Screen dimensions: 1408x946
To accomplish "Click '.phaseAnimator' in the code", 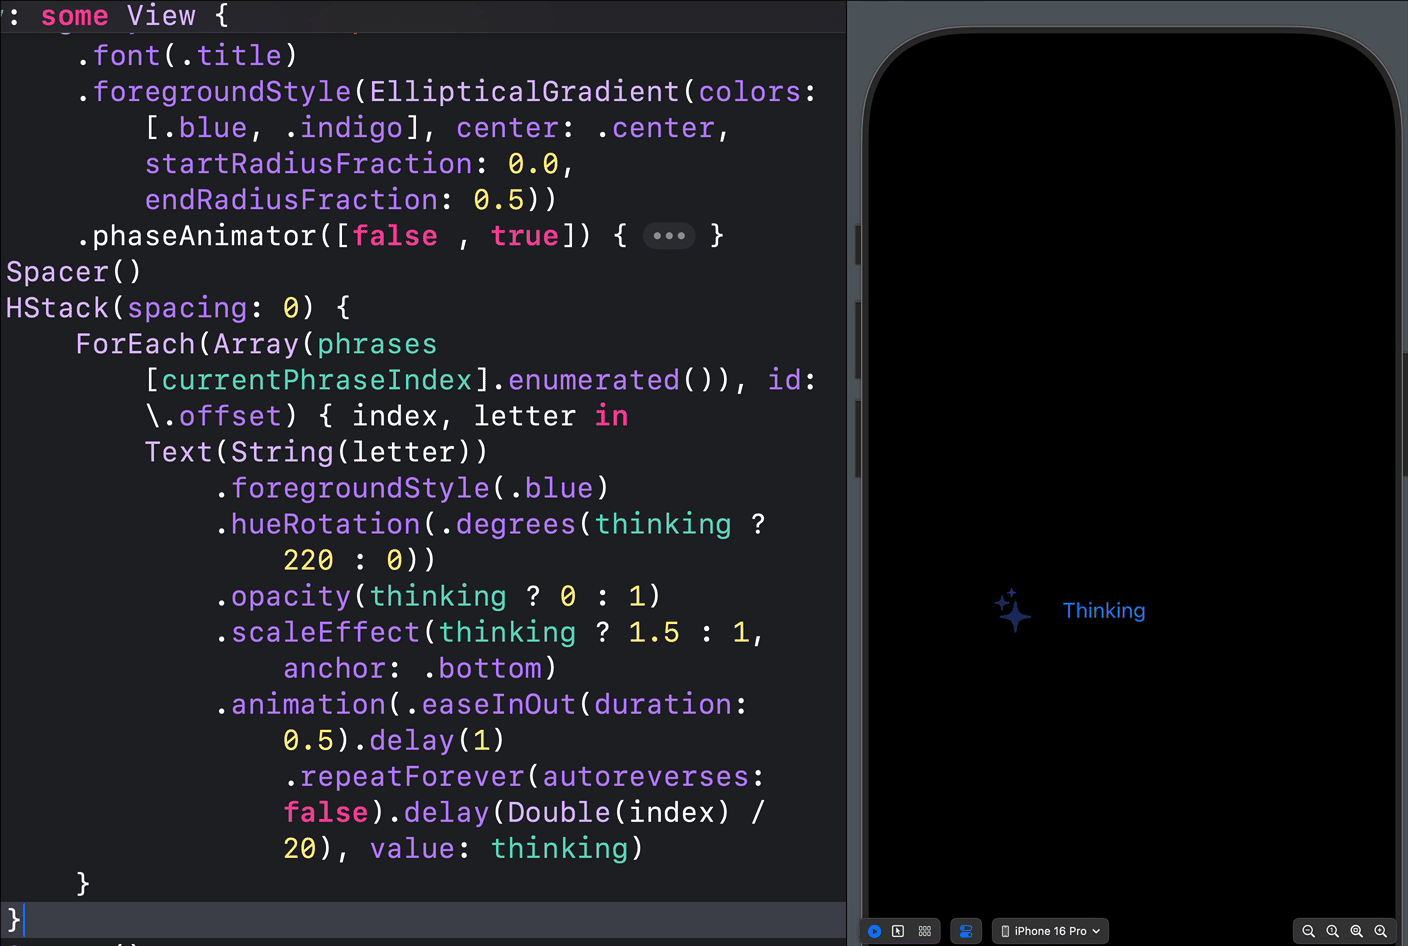I will pos(196,236).
